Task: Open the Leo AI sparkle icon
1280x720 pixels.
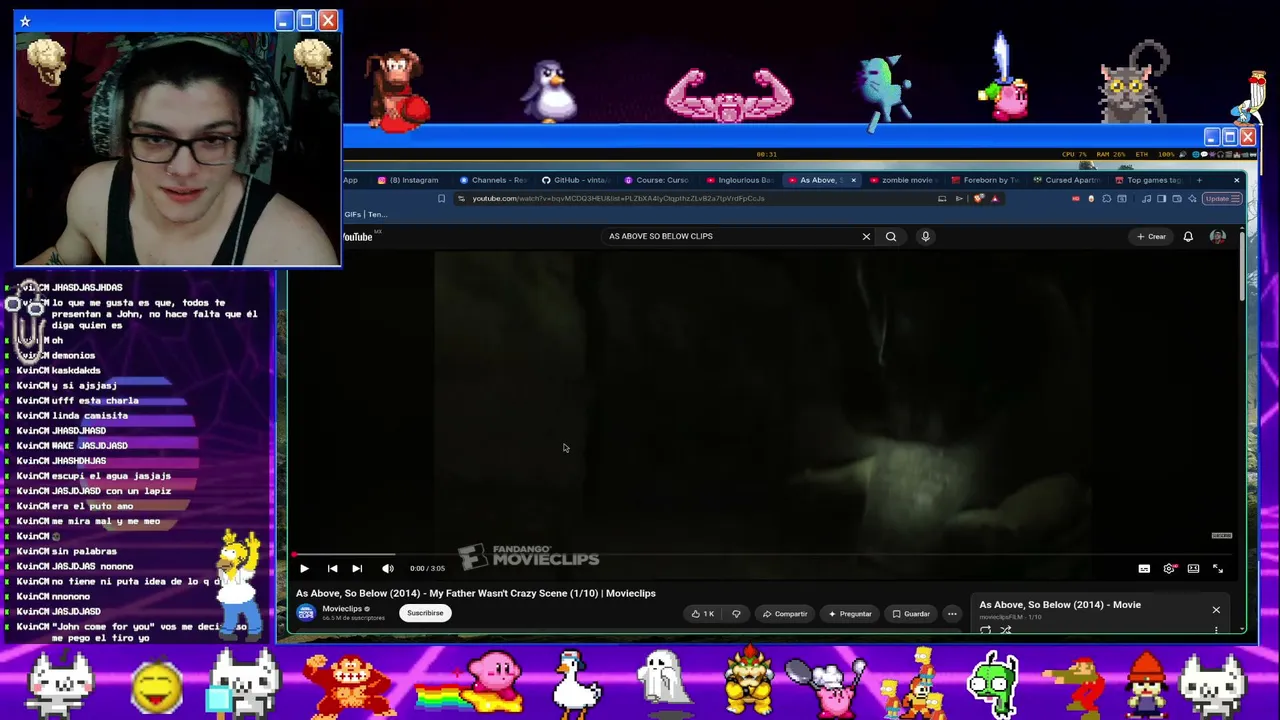Action: pyautogui.click(x=1190, y=199)
